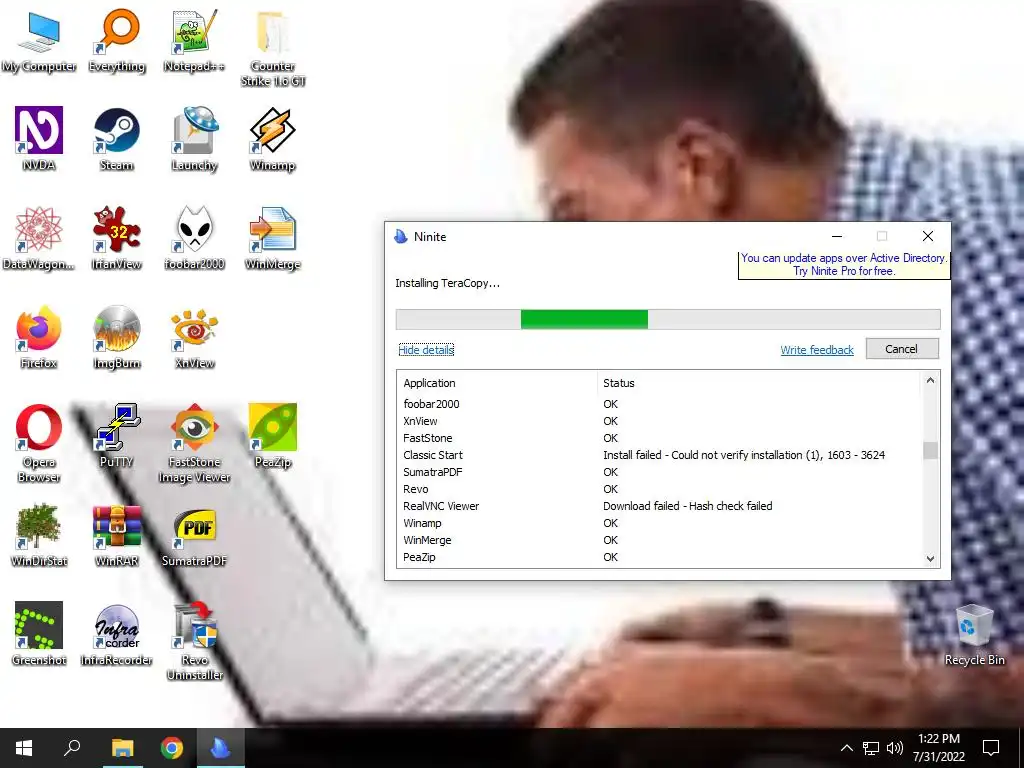Select the Winamp desktop shortcut
The height and width of the screenshot is (768, 1024).
coord(272,139)
